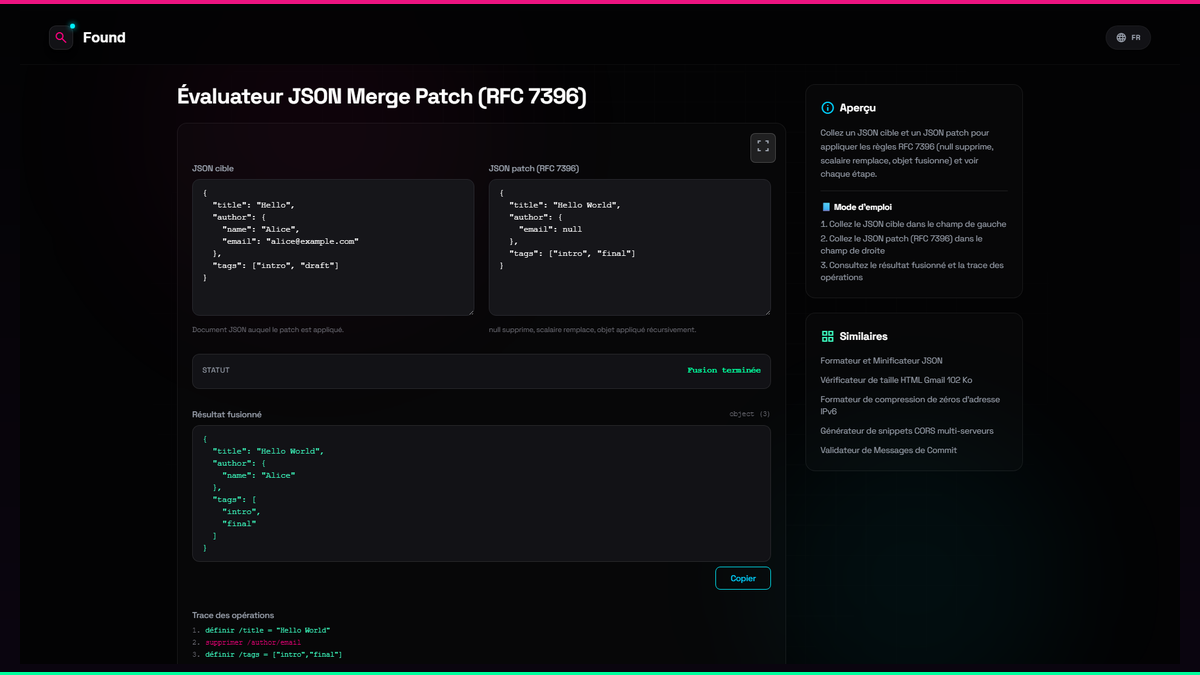Image resolution: width=1200 pixels, height=675 pixels.
Task: Toggle fullscreen mode with expand icon
Action: click(x=763, y=147)
